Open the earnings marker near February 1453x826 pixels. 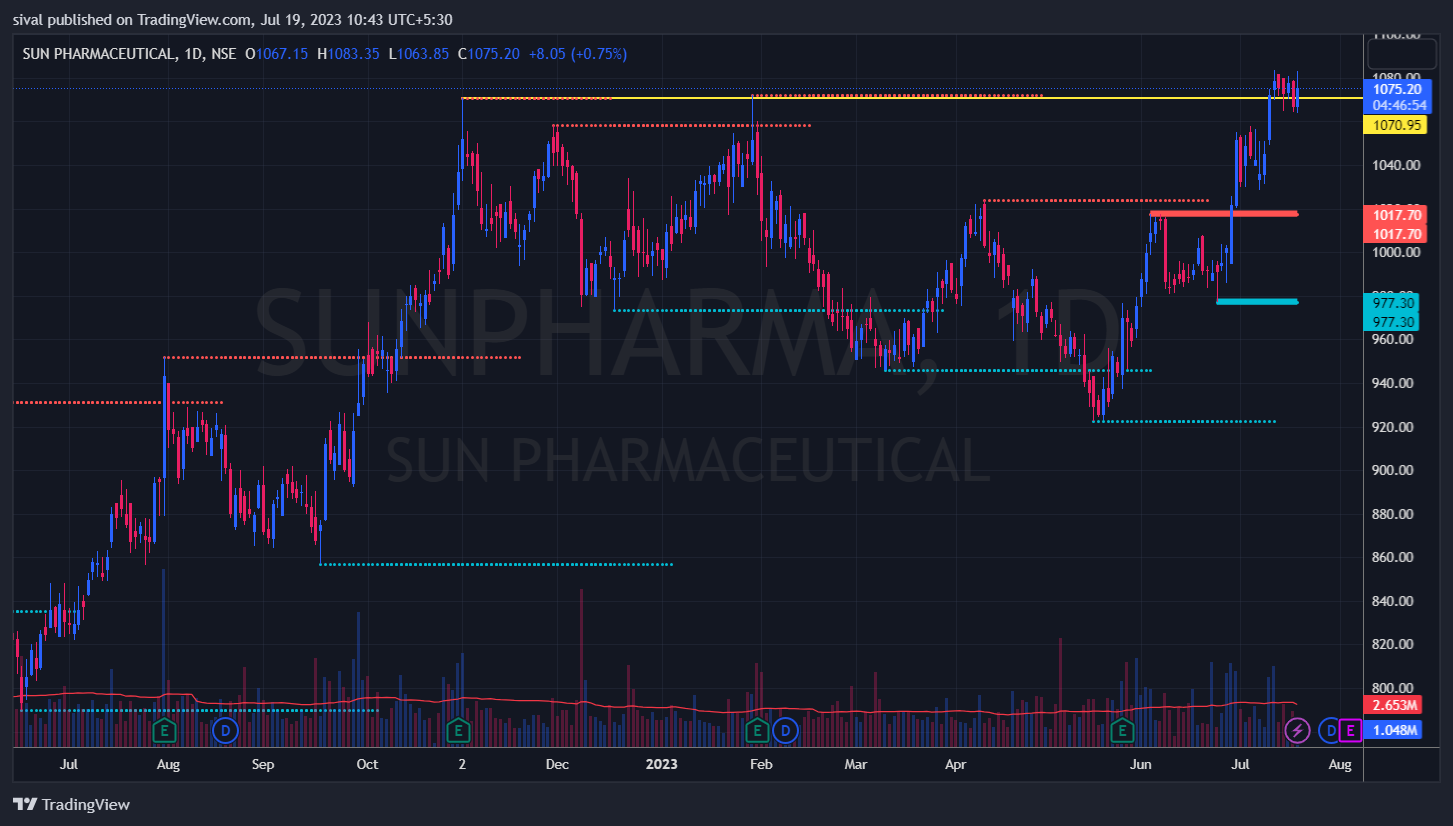click(x=758, y=731)
